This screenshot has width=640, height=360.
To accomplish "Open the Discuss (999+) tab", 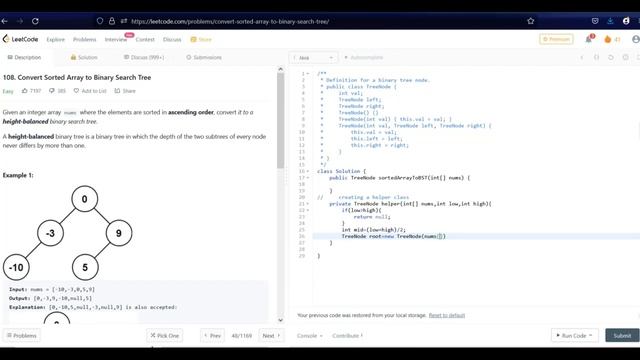I will point(144,58).
